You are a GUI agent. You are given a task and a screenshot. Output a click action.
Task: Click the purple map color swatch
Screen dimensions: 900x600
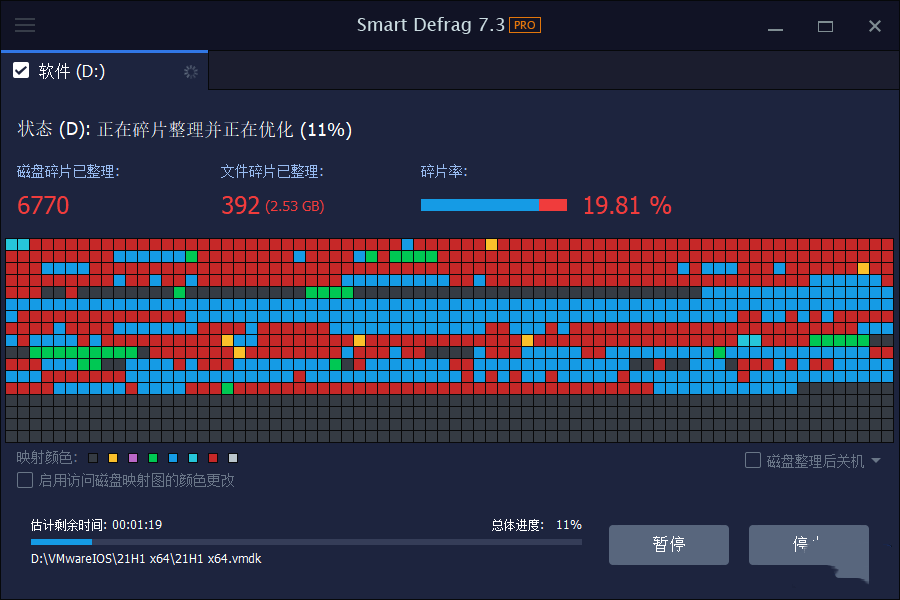(x=133, y=458)
